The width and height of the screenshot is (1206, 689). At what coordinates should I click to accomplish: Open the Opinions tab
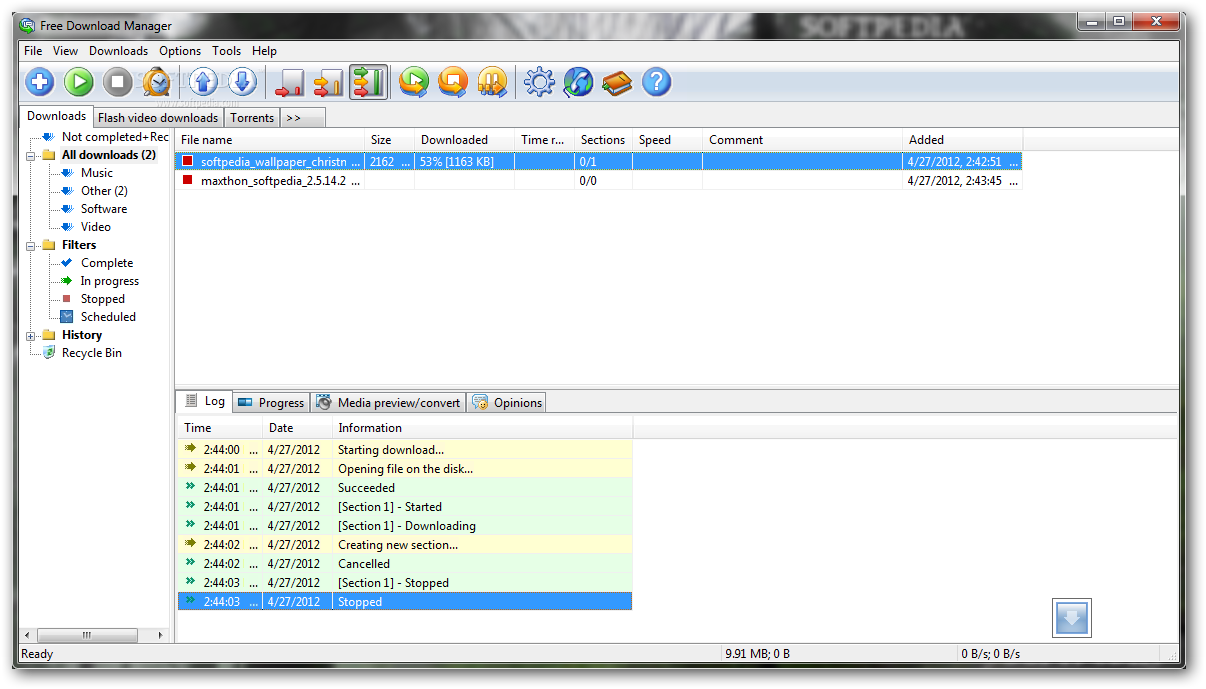[507, 403]
